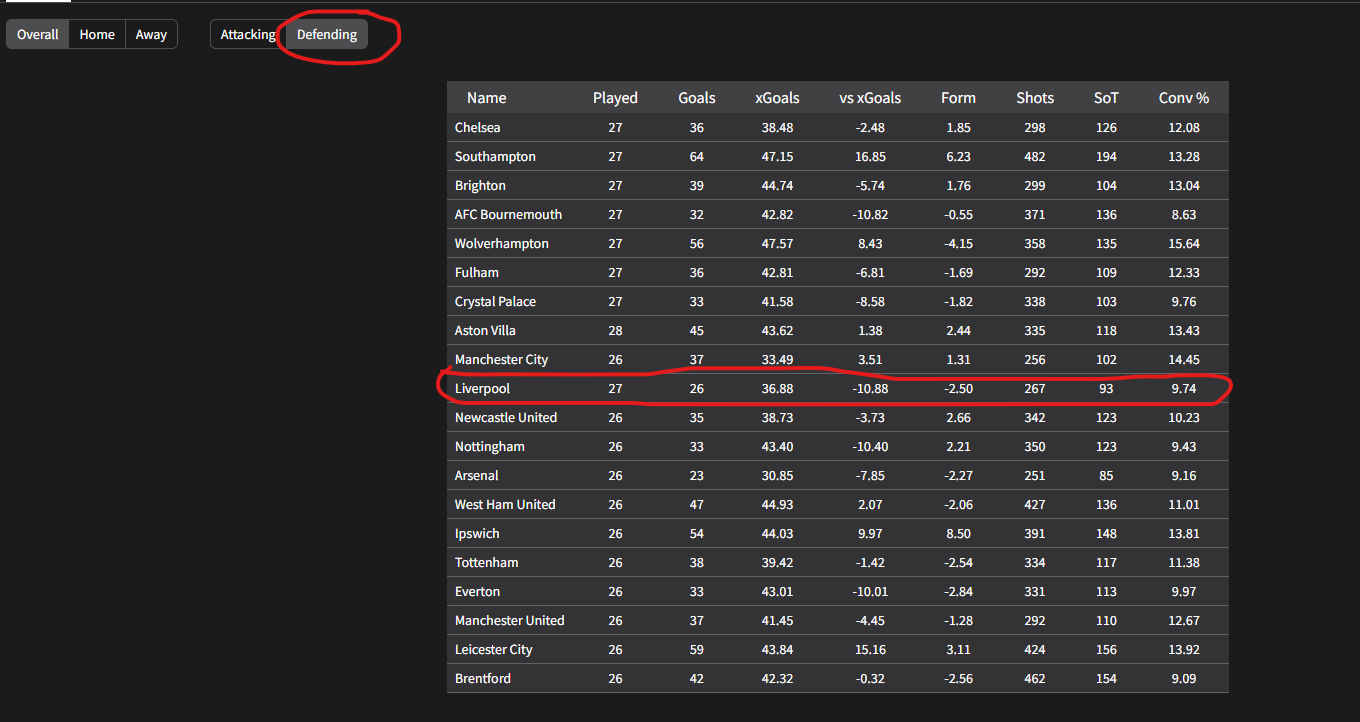Open Liverpool team row
Viewport: 1360px width, 722px height.
(483, 388)
